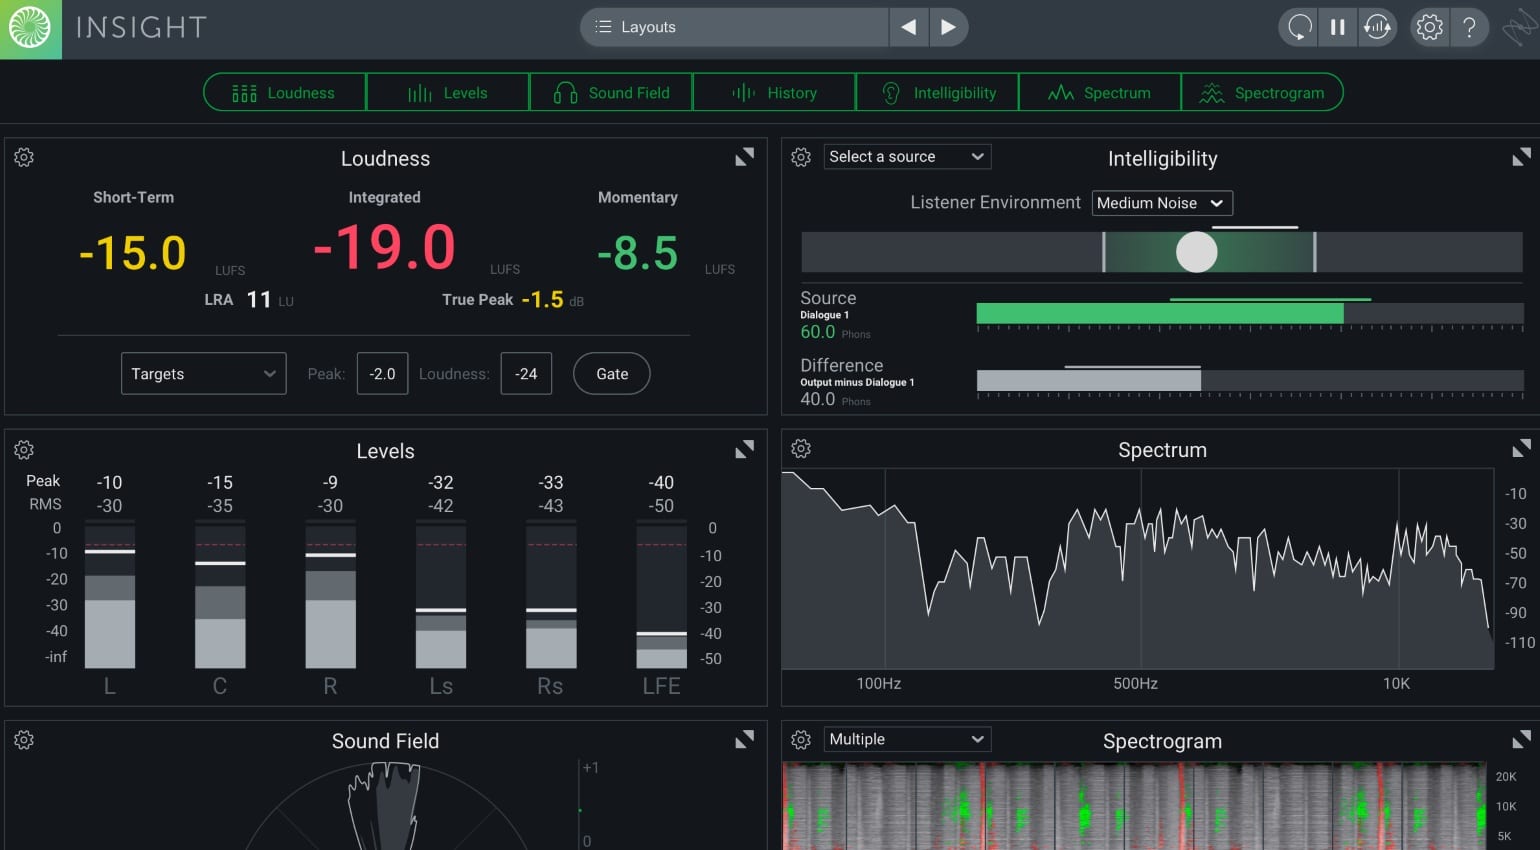
Task: Open Loudness panel settings gear
Action: point(24,157)
